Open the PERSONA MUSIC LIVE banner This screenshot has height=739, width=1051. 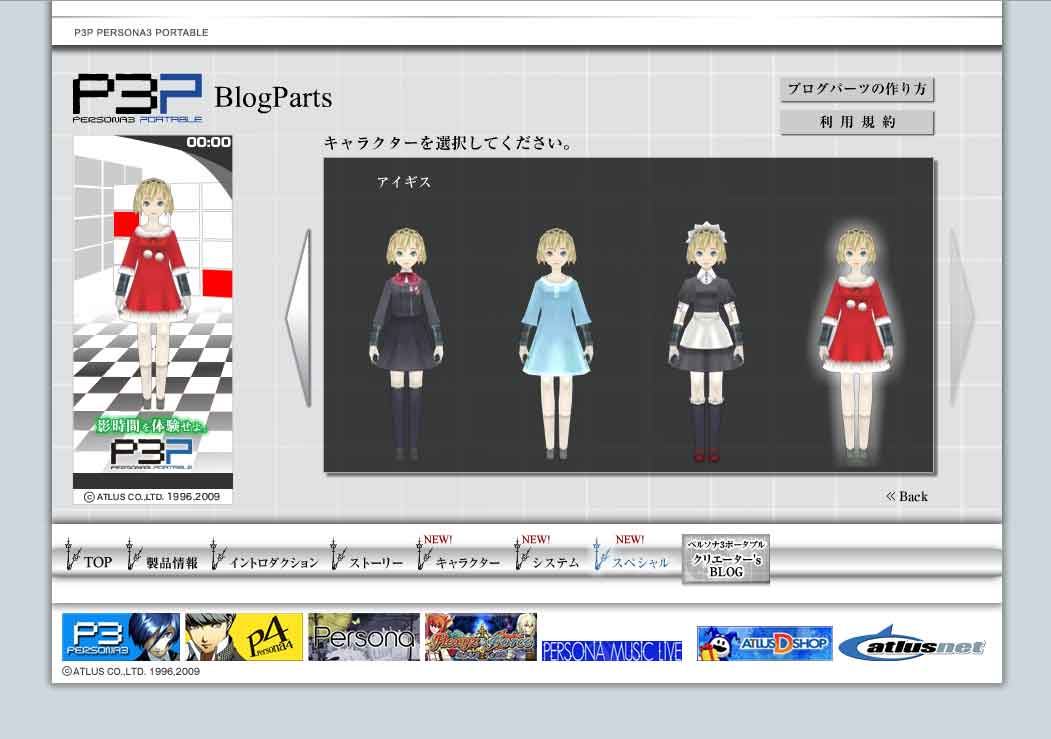coord(612,651)
